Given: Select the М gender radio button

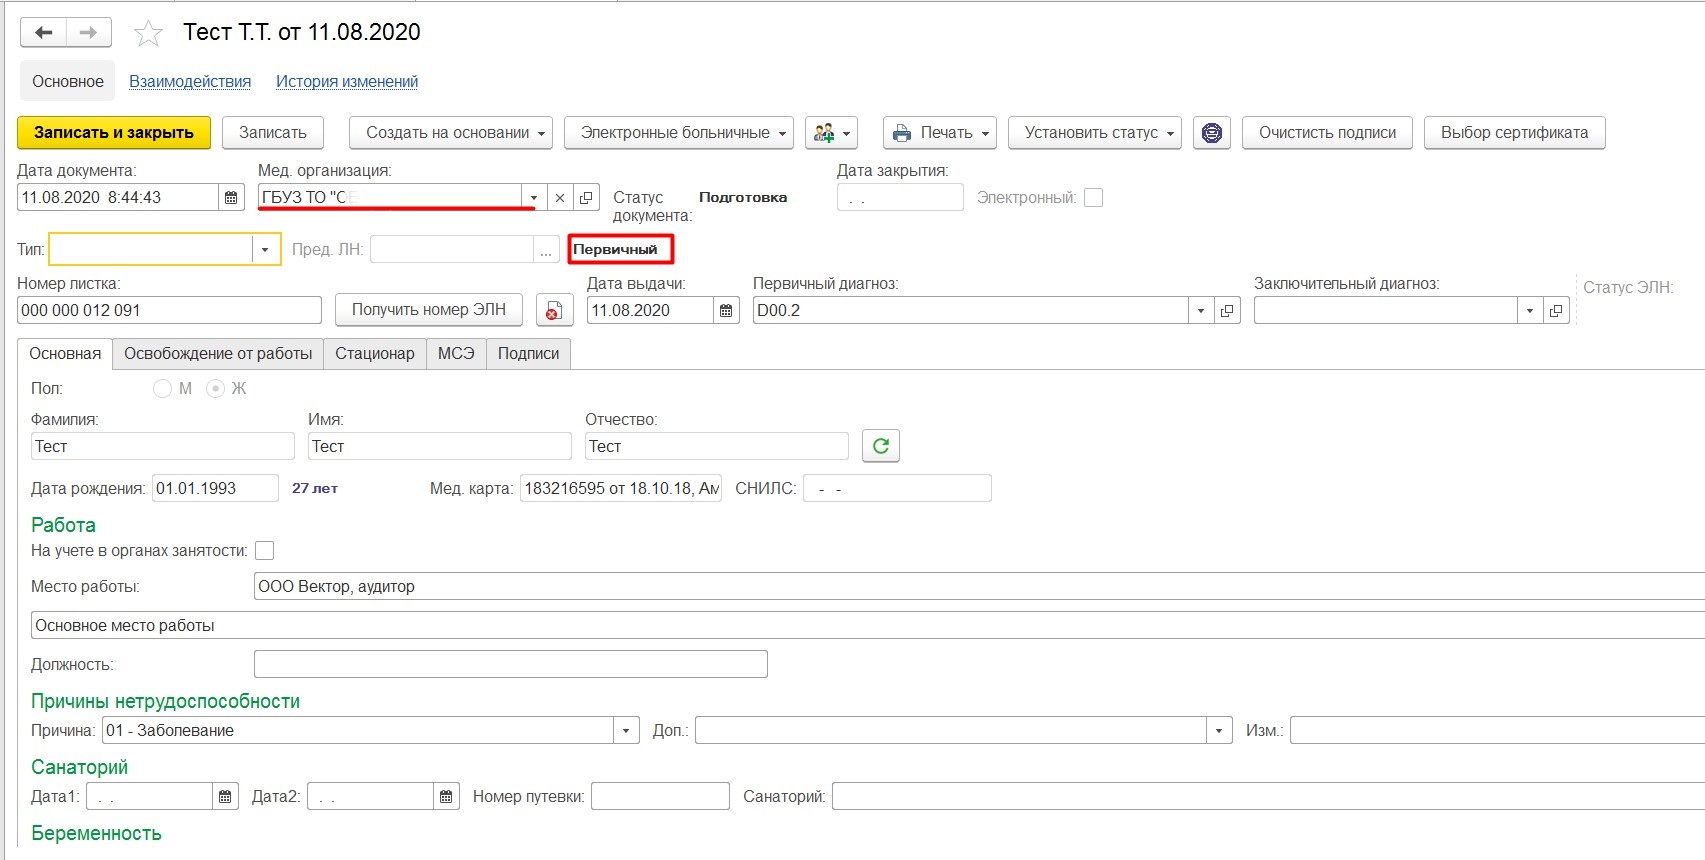Looking at the screenshot, I should pos(162,389).
